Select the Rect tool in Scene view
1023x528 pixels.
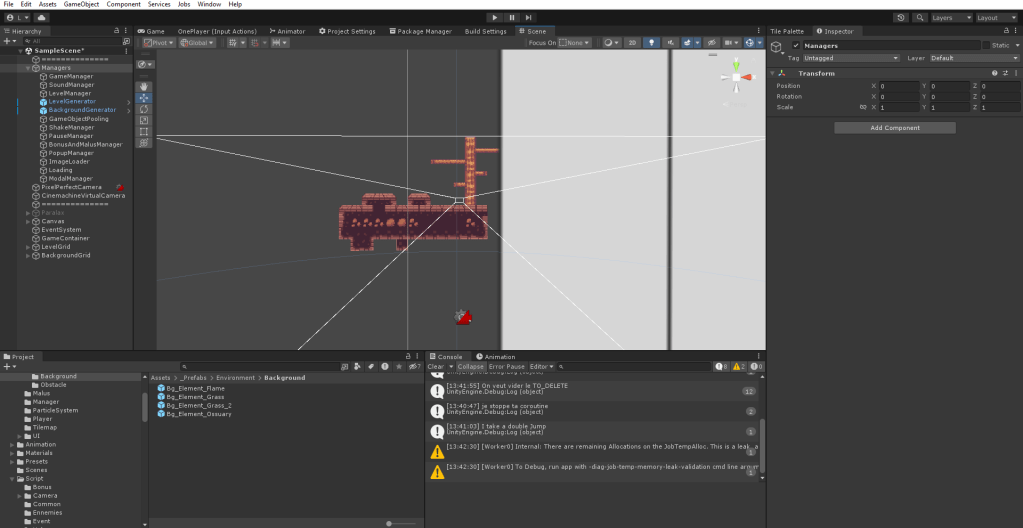(144, 132)
